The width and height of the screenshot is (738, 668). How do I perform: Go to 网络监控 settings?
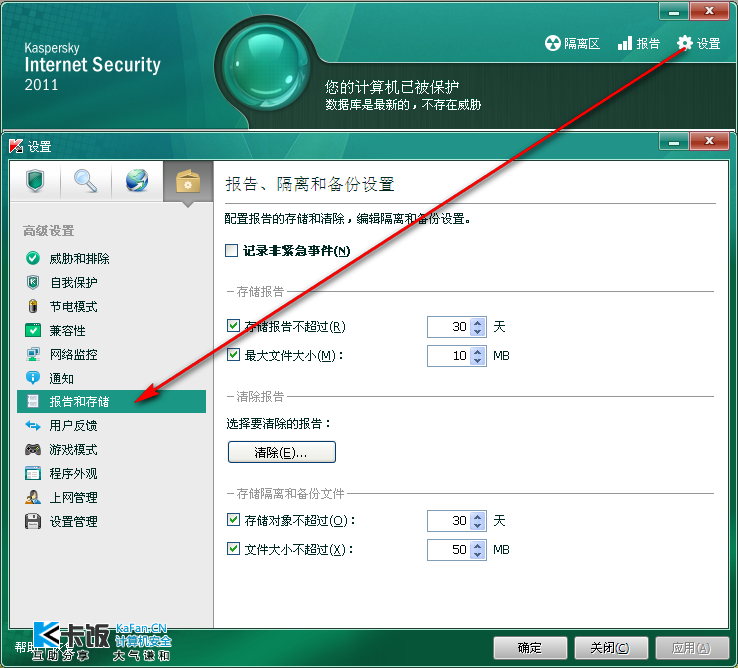point(112,354)
